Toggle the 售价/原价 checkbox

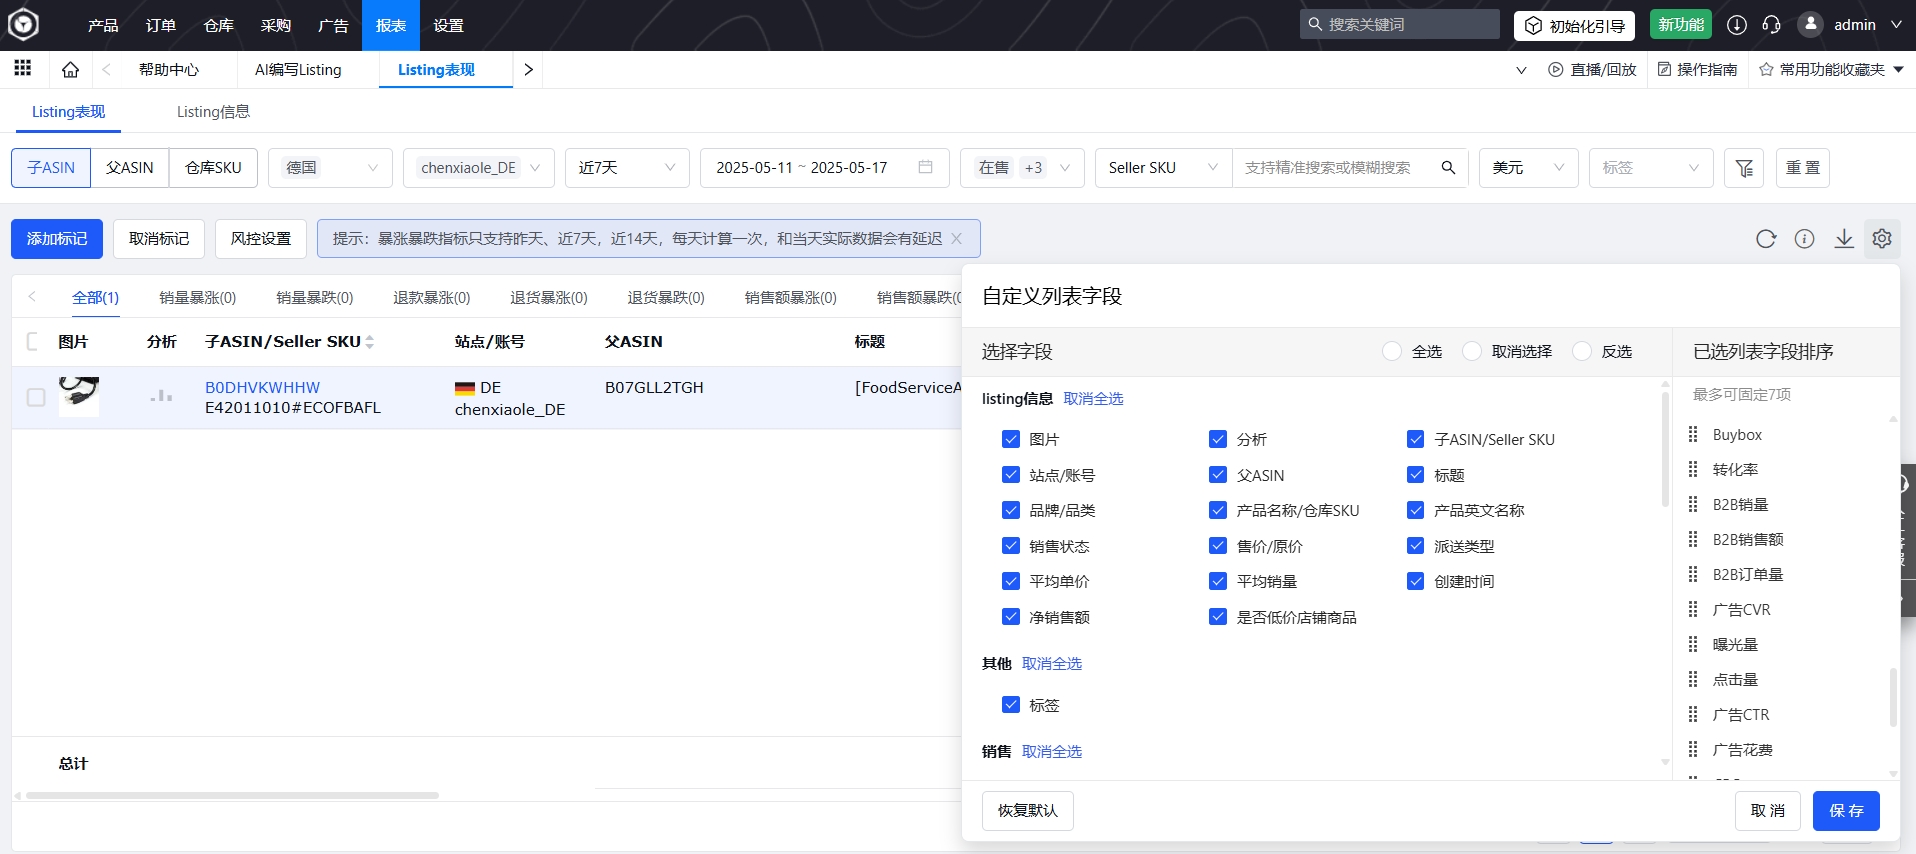(x=1218, y=546)
